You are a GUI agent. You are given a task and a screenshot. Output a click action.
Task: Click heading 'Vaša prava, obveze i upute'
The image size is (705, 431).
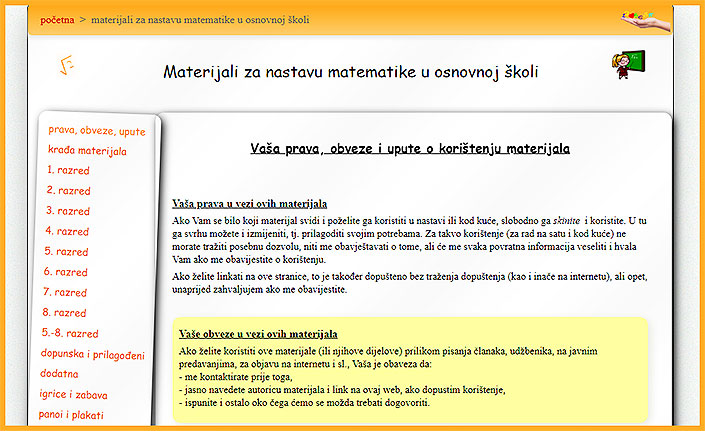click(x=410, y=148)
